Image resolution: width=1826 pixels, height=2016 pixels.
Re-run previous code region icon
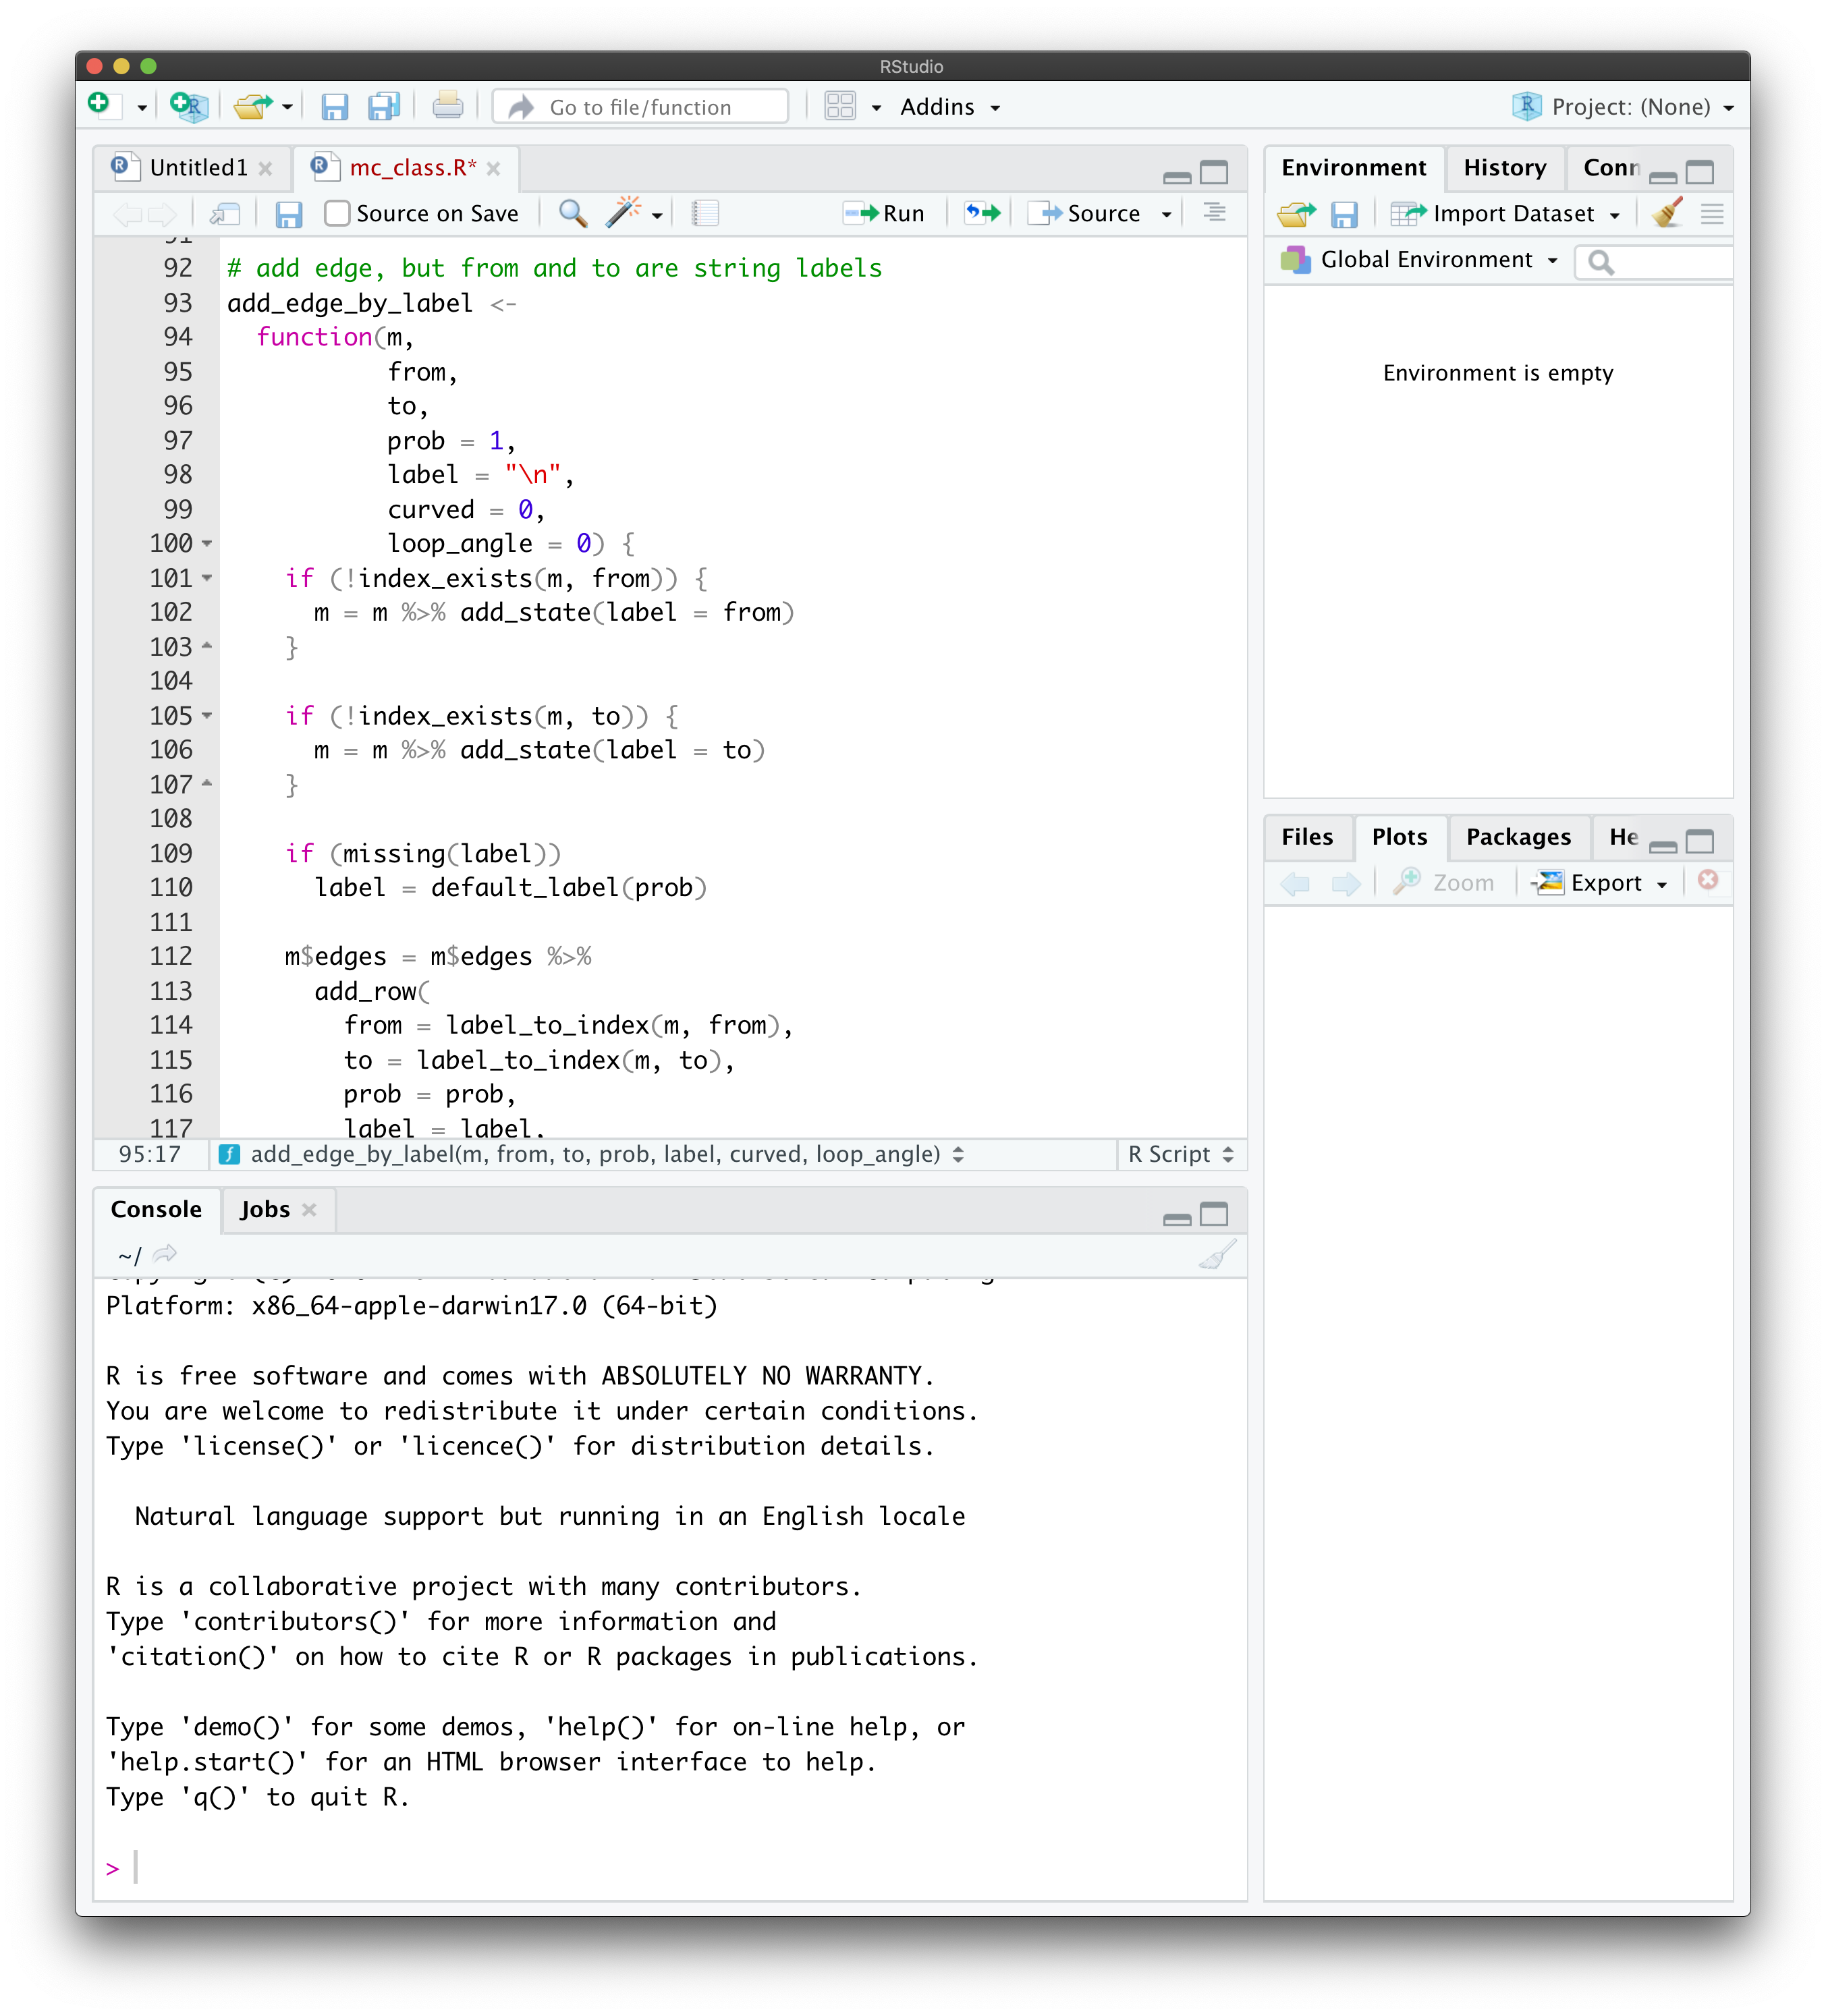click(x=982, y=213)
